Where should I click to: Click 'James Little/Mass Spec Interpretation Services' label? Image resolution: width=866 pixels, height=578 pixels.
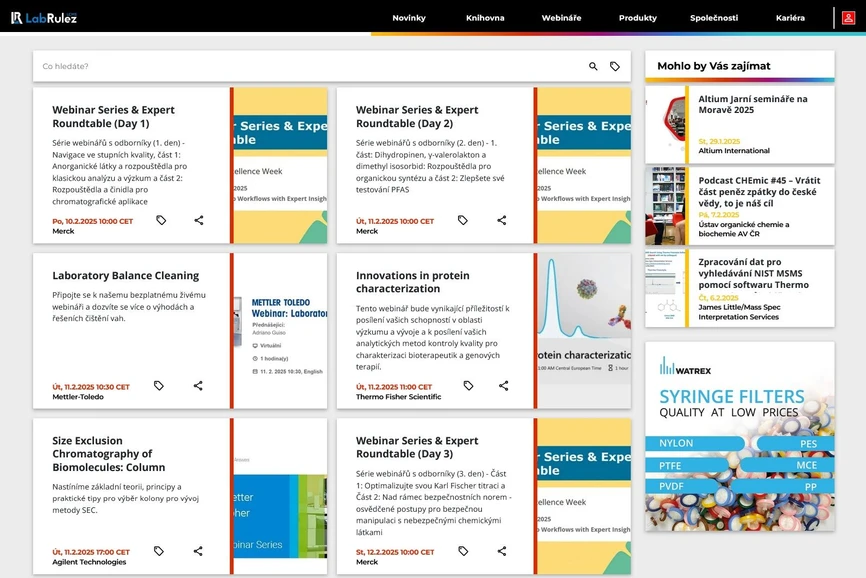tap(739, 312)
